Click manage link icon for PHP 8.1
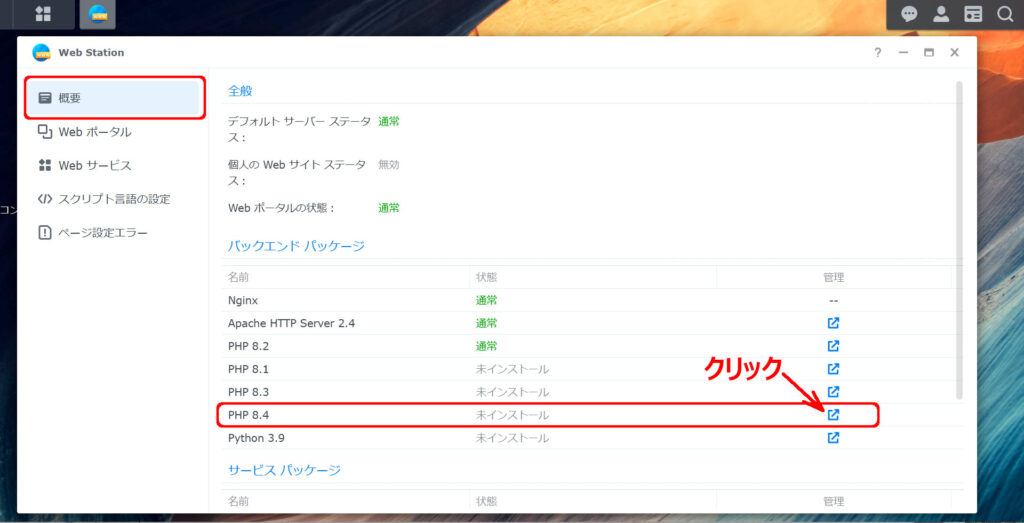1024x523 pixels. coord(833,369)
